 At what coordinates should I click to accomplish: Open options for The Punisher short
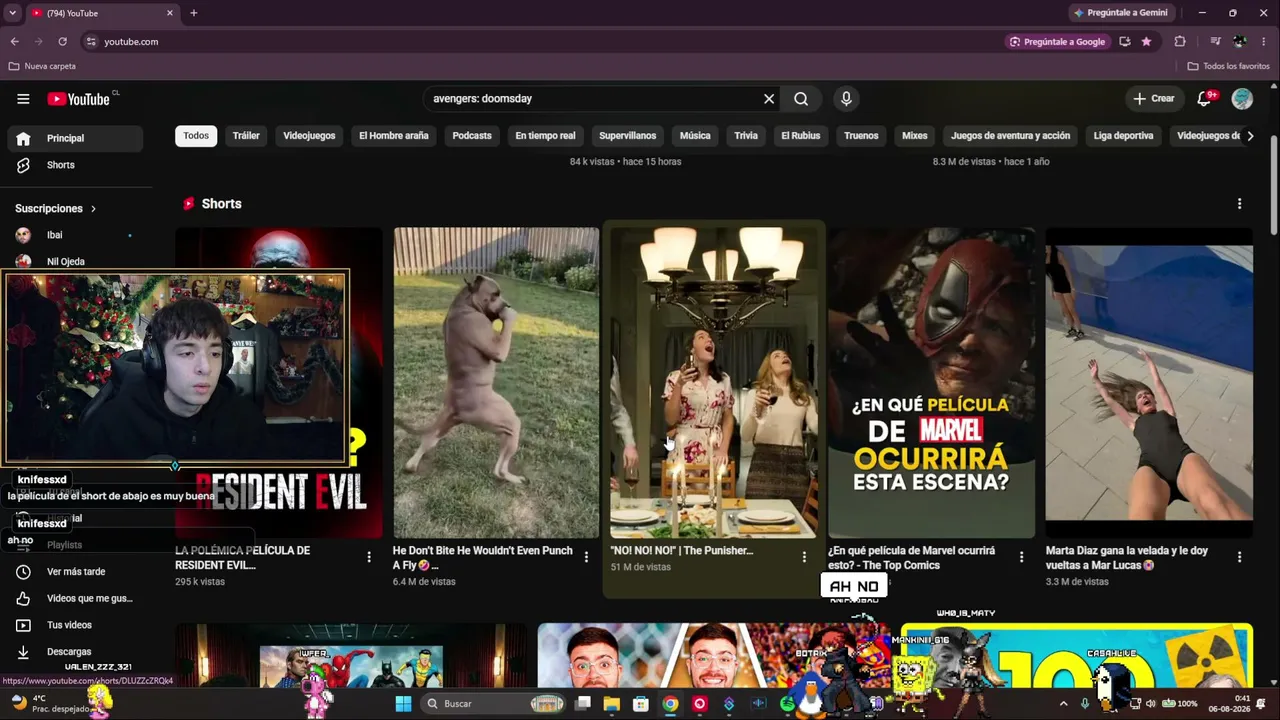804,557
